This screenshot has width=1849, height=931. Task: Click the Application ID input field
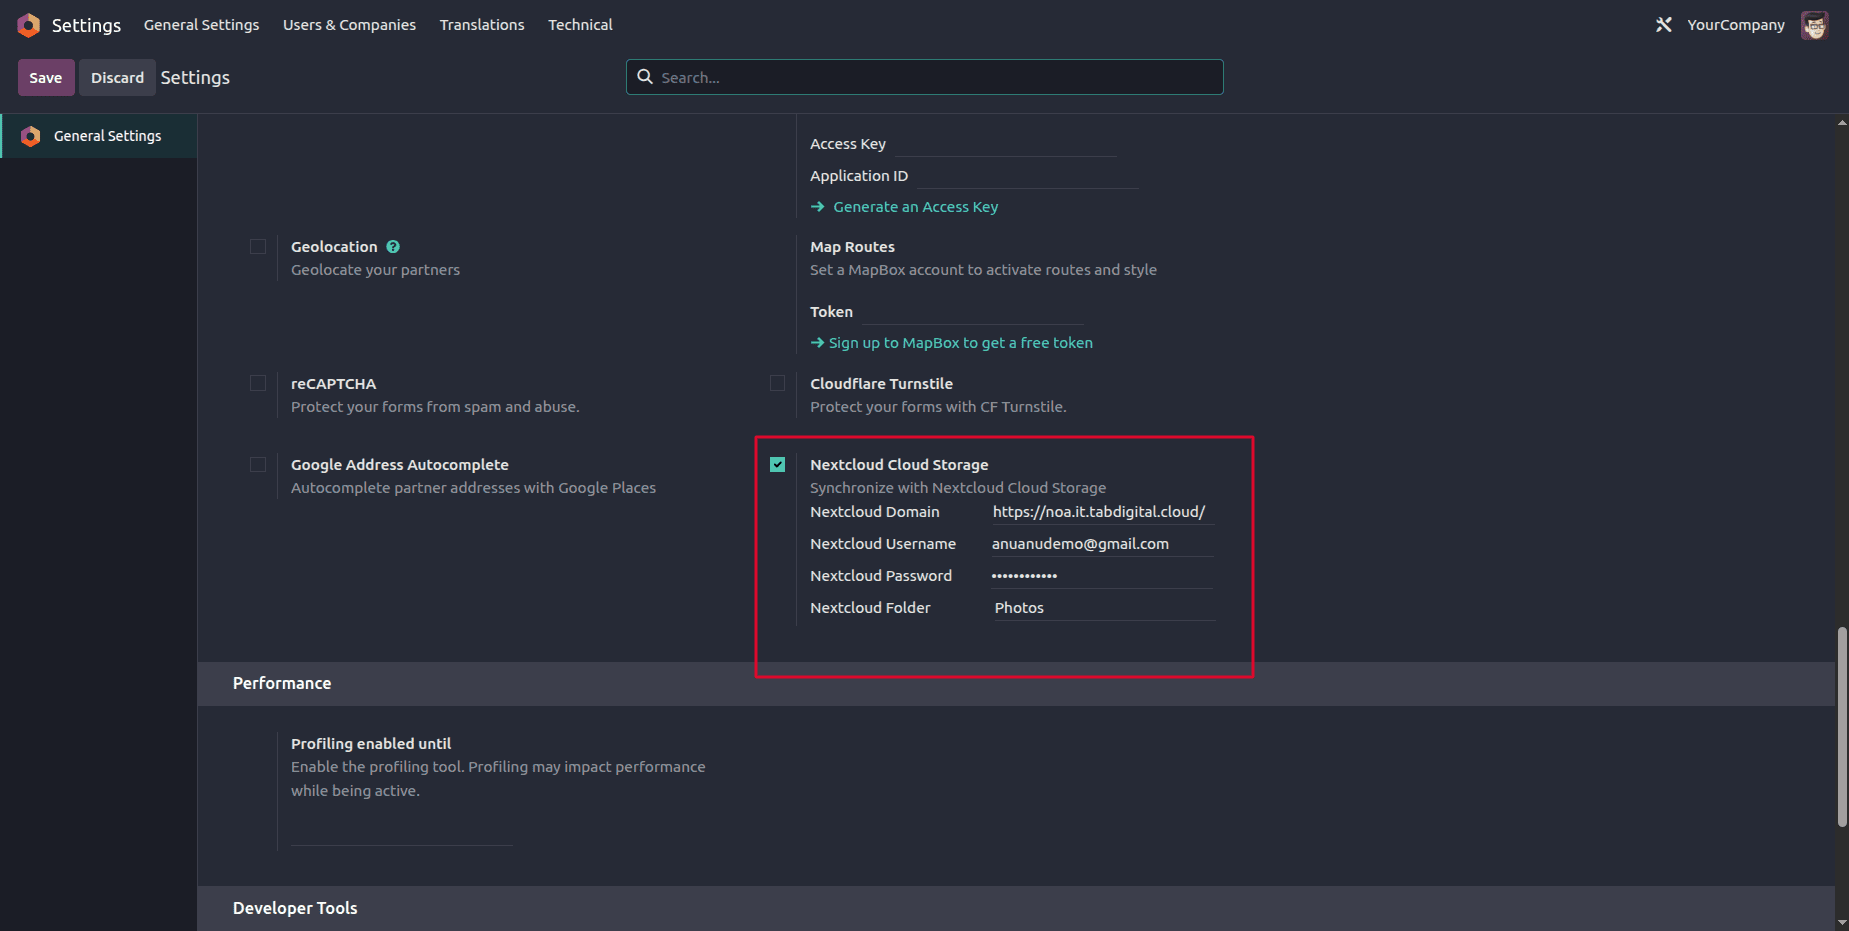coord(1028,176)
